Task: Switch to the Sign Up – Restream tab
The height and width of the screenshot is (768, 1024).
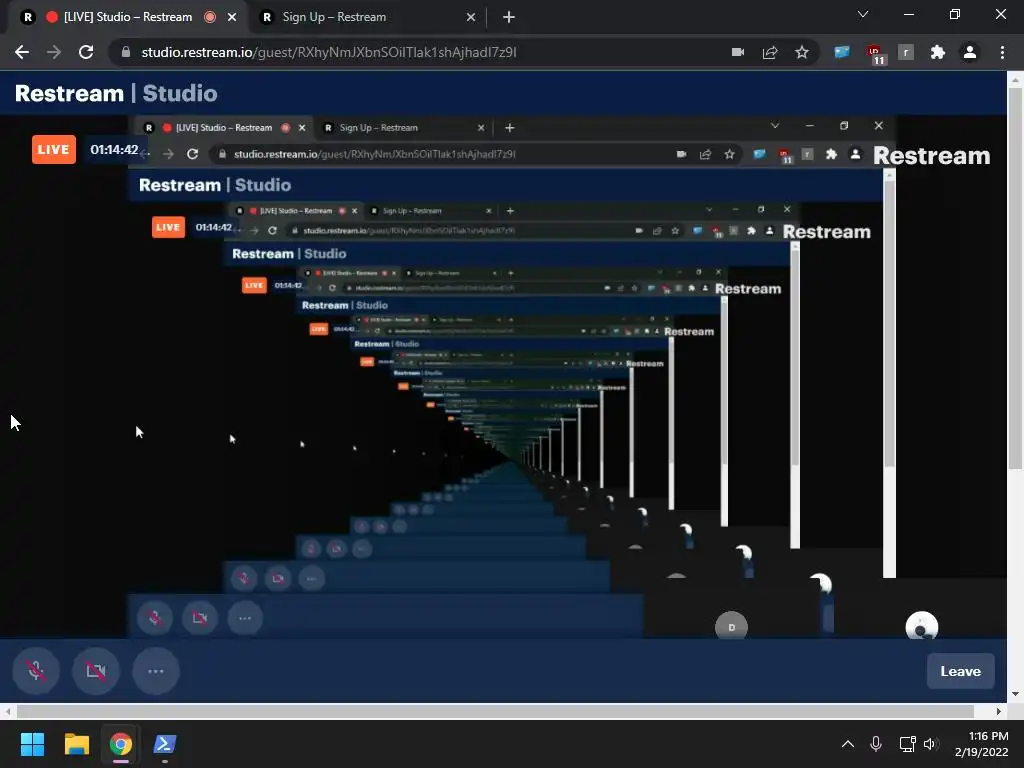Action: pos(366,17)
